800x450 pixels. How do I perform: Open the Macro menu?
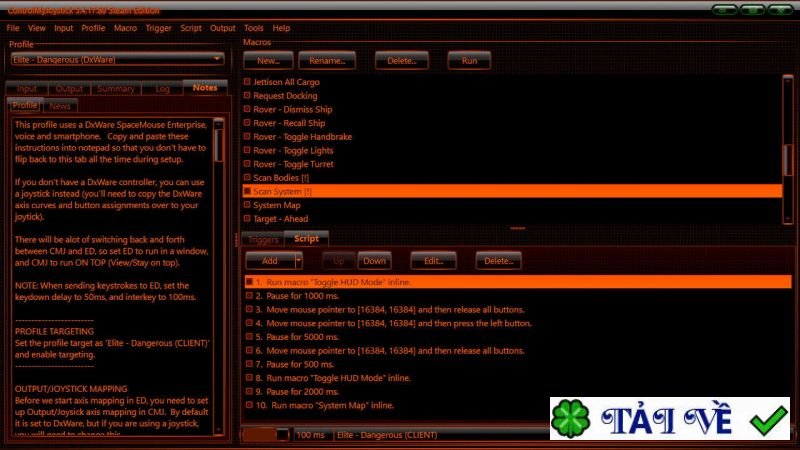125,28
